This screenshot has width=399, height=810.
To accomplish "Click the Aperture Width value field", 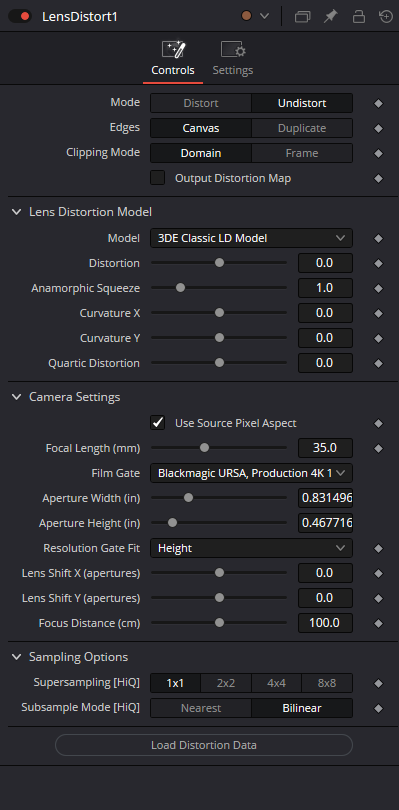I will point(325,498).
